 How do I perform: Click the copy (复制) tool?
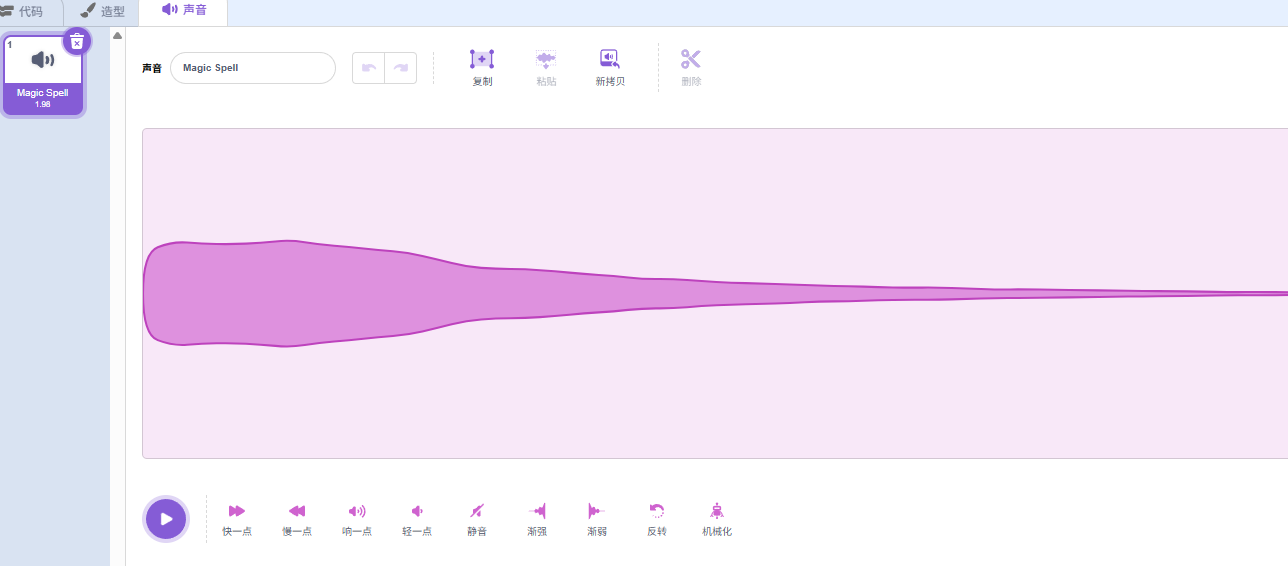coord(482,60)
